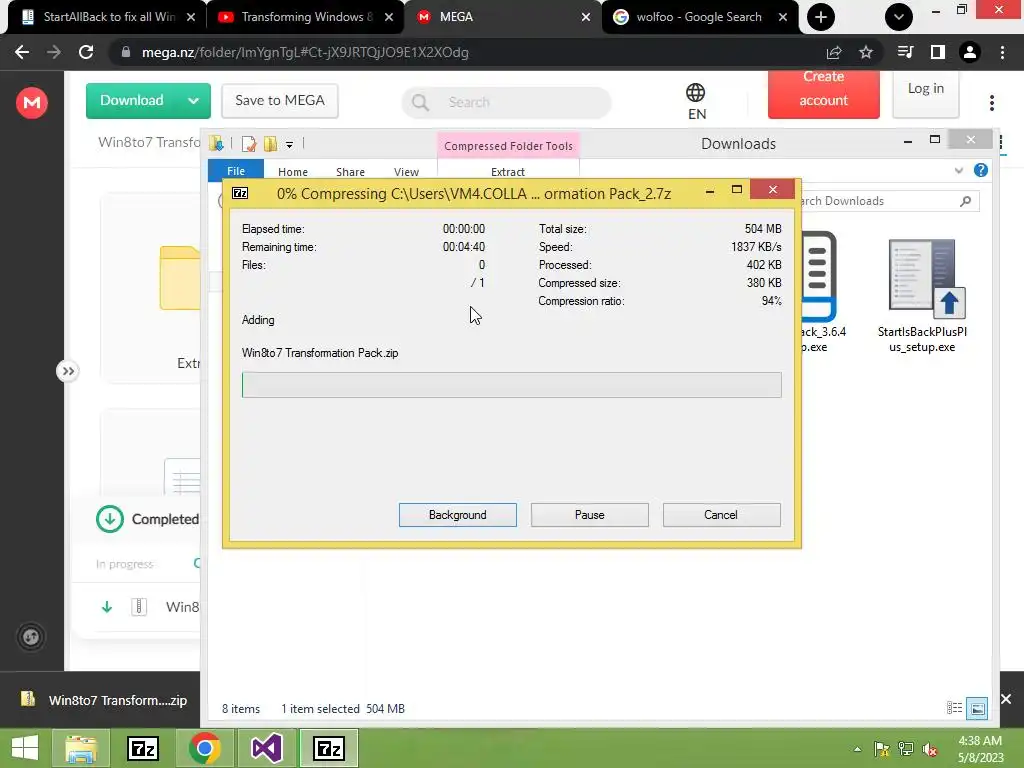Open a new browser tab

[x=821, y=17]
